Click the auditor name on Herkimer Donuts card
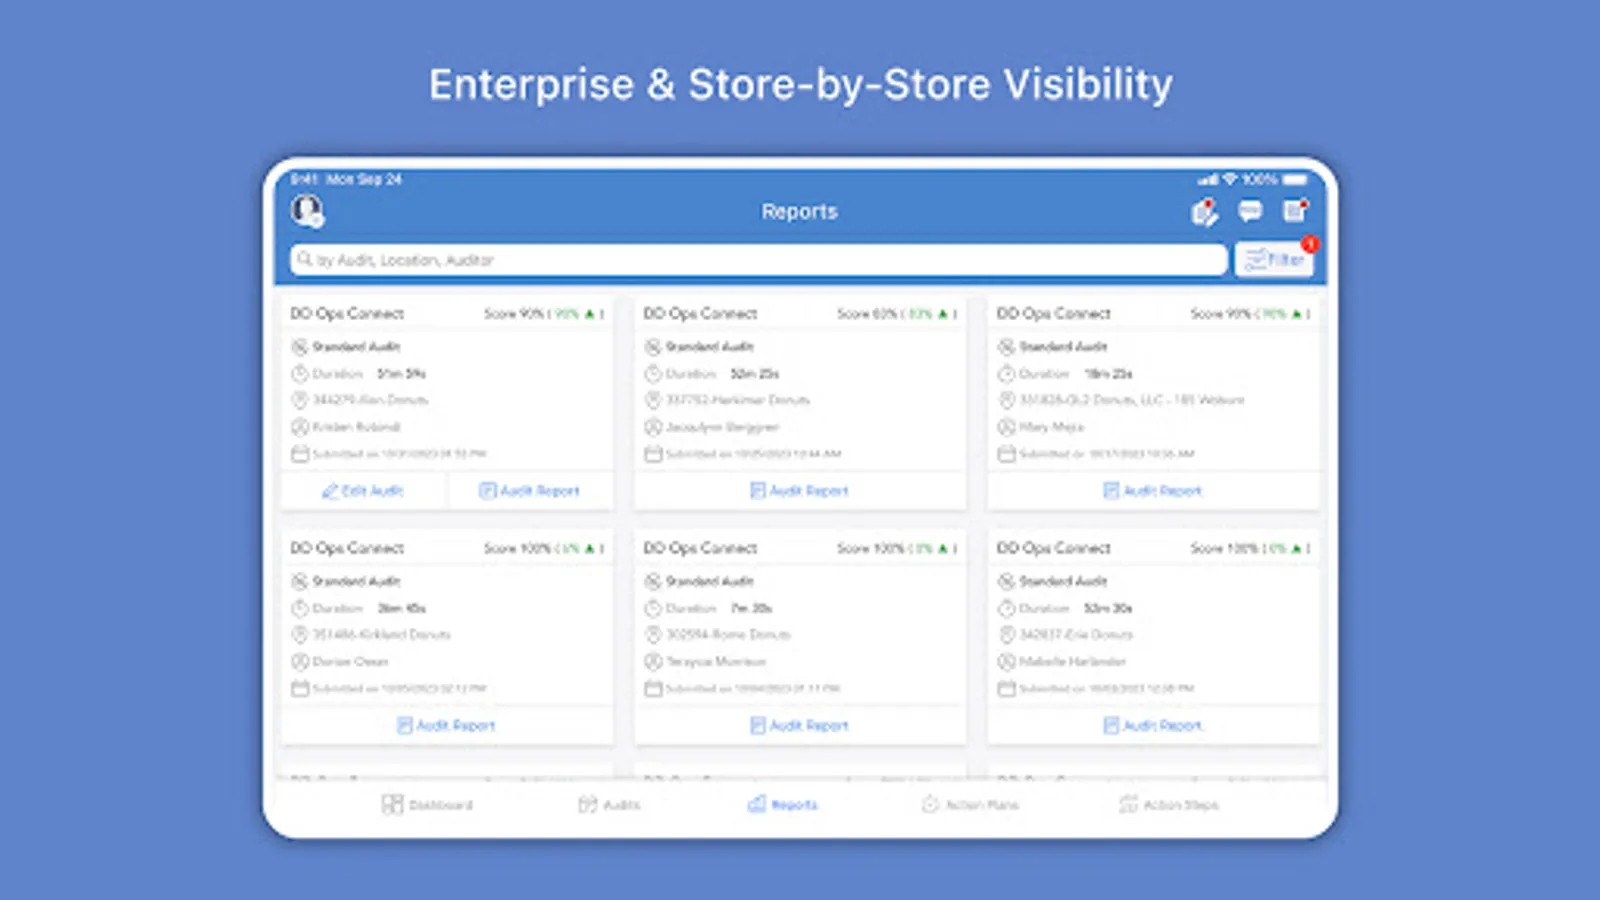Viewport: 1600px width, 900px height. tap(722, 427)
